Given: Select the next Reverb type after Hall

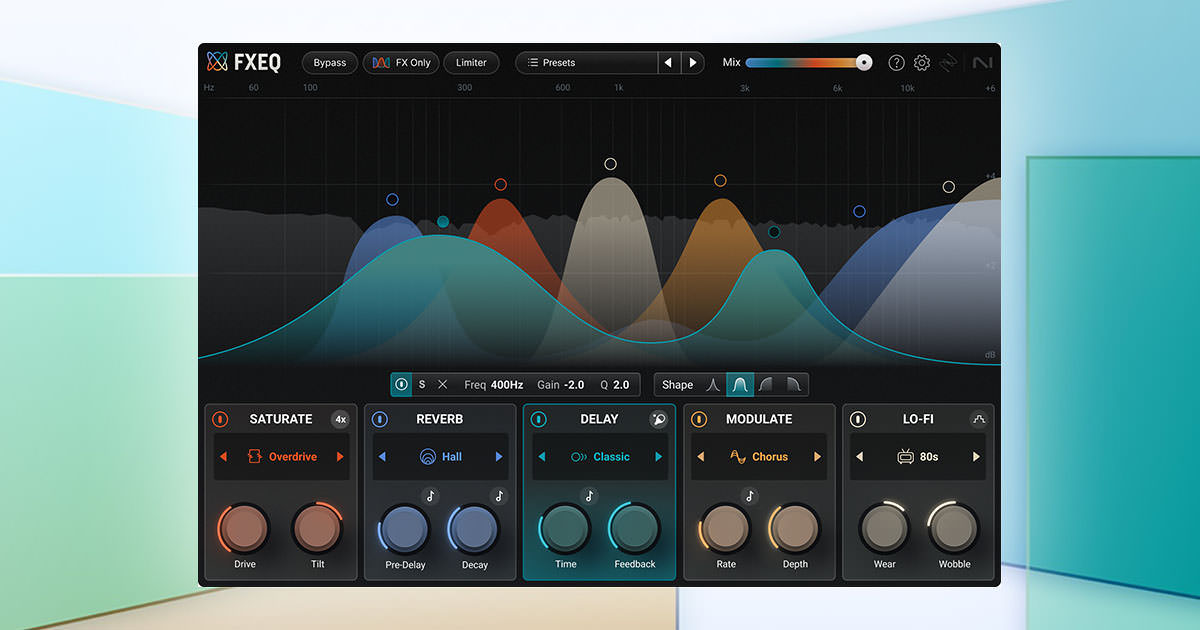Looking at the screenshot, I should tap(499, 457).
